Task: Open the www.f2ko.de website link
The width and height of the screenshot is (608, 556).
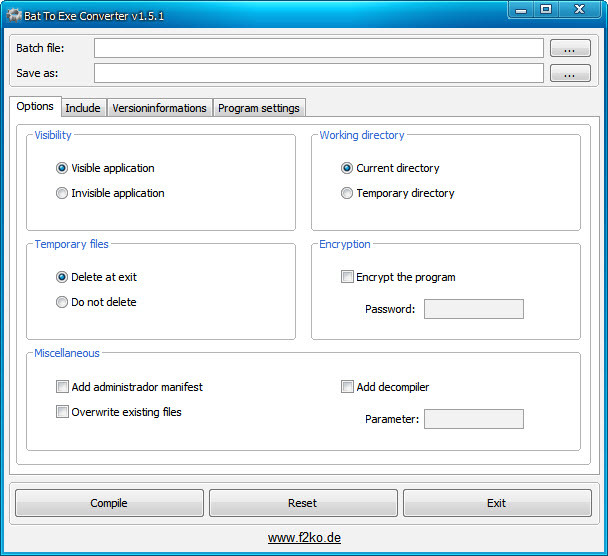Action: [x=304, y=538]
